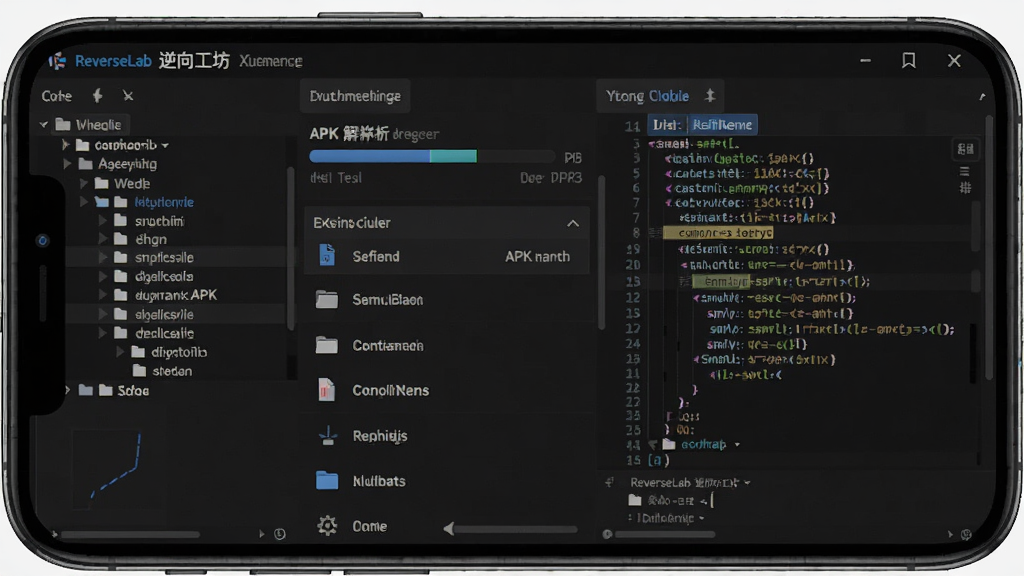
Task: Click the slider next to Oome
Action: tap(511, 529)
